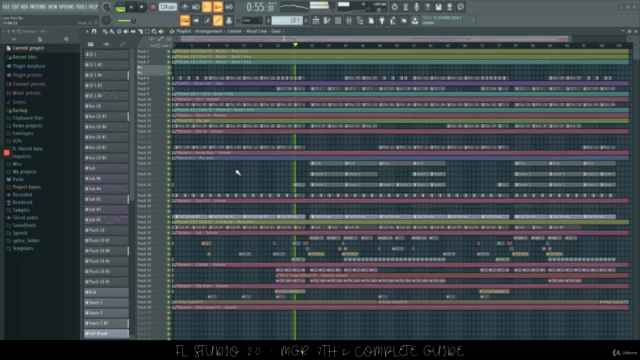The height and width of the screenshot is (360, 640).
Task: Click the 124 tempo field
Action: (x=167, y=7)
